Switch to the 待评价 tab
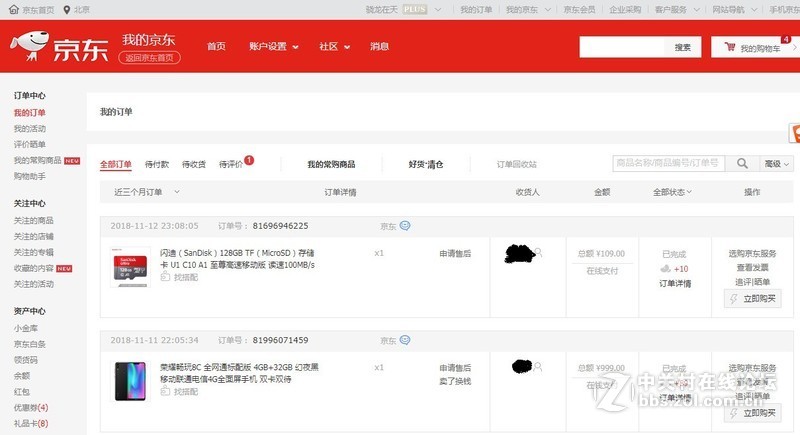Viewport: 800px width, 435px height. point(231,164)
